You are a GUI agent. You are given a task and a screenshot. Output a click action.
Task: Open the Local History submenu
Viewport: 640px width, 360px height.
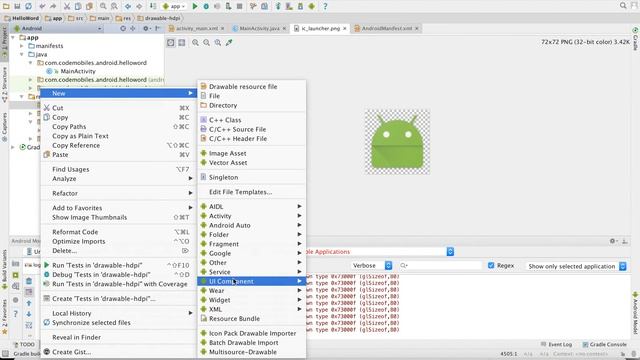118,313
